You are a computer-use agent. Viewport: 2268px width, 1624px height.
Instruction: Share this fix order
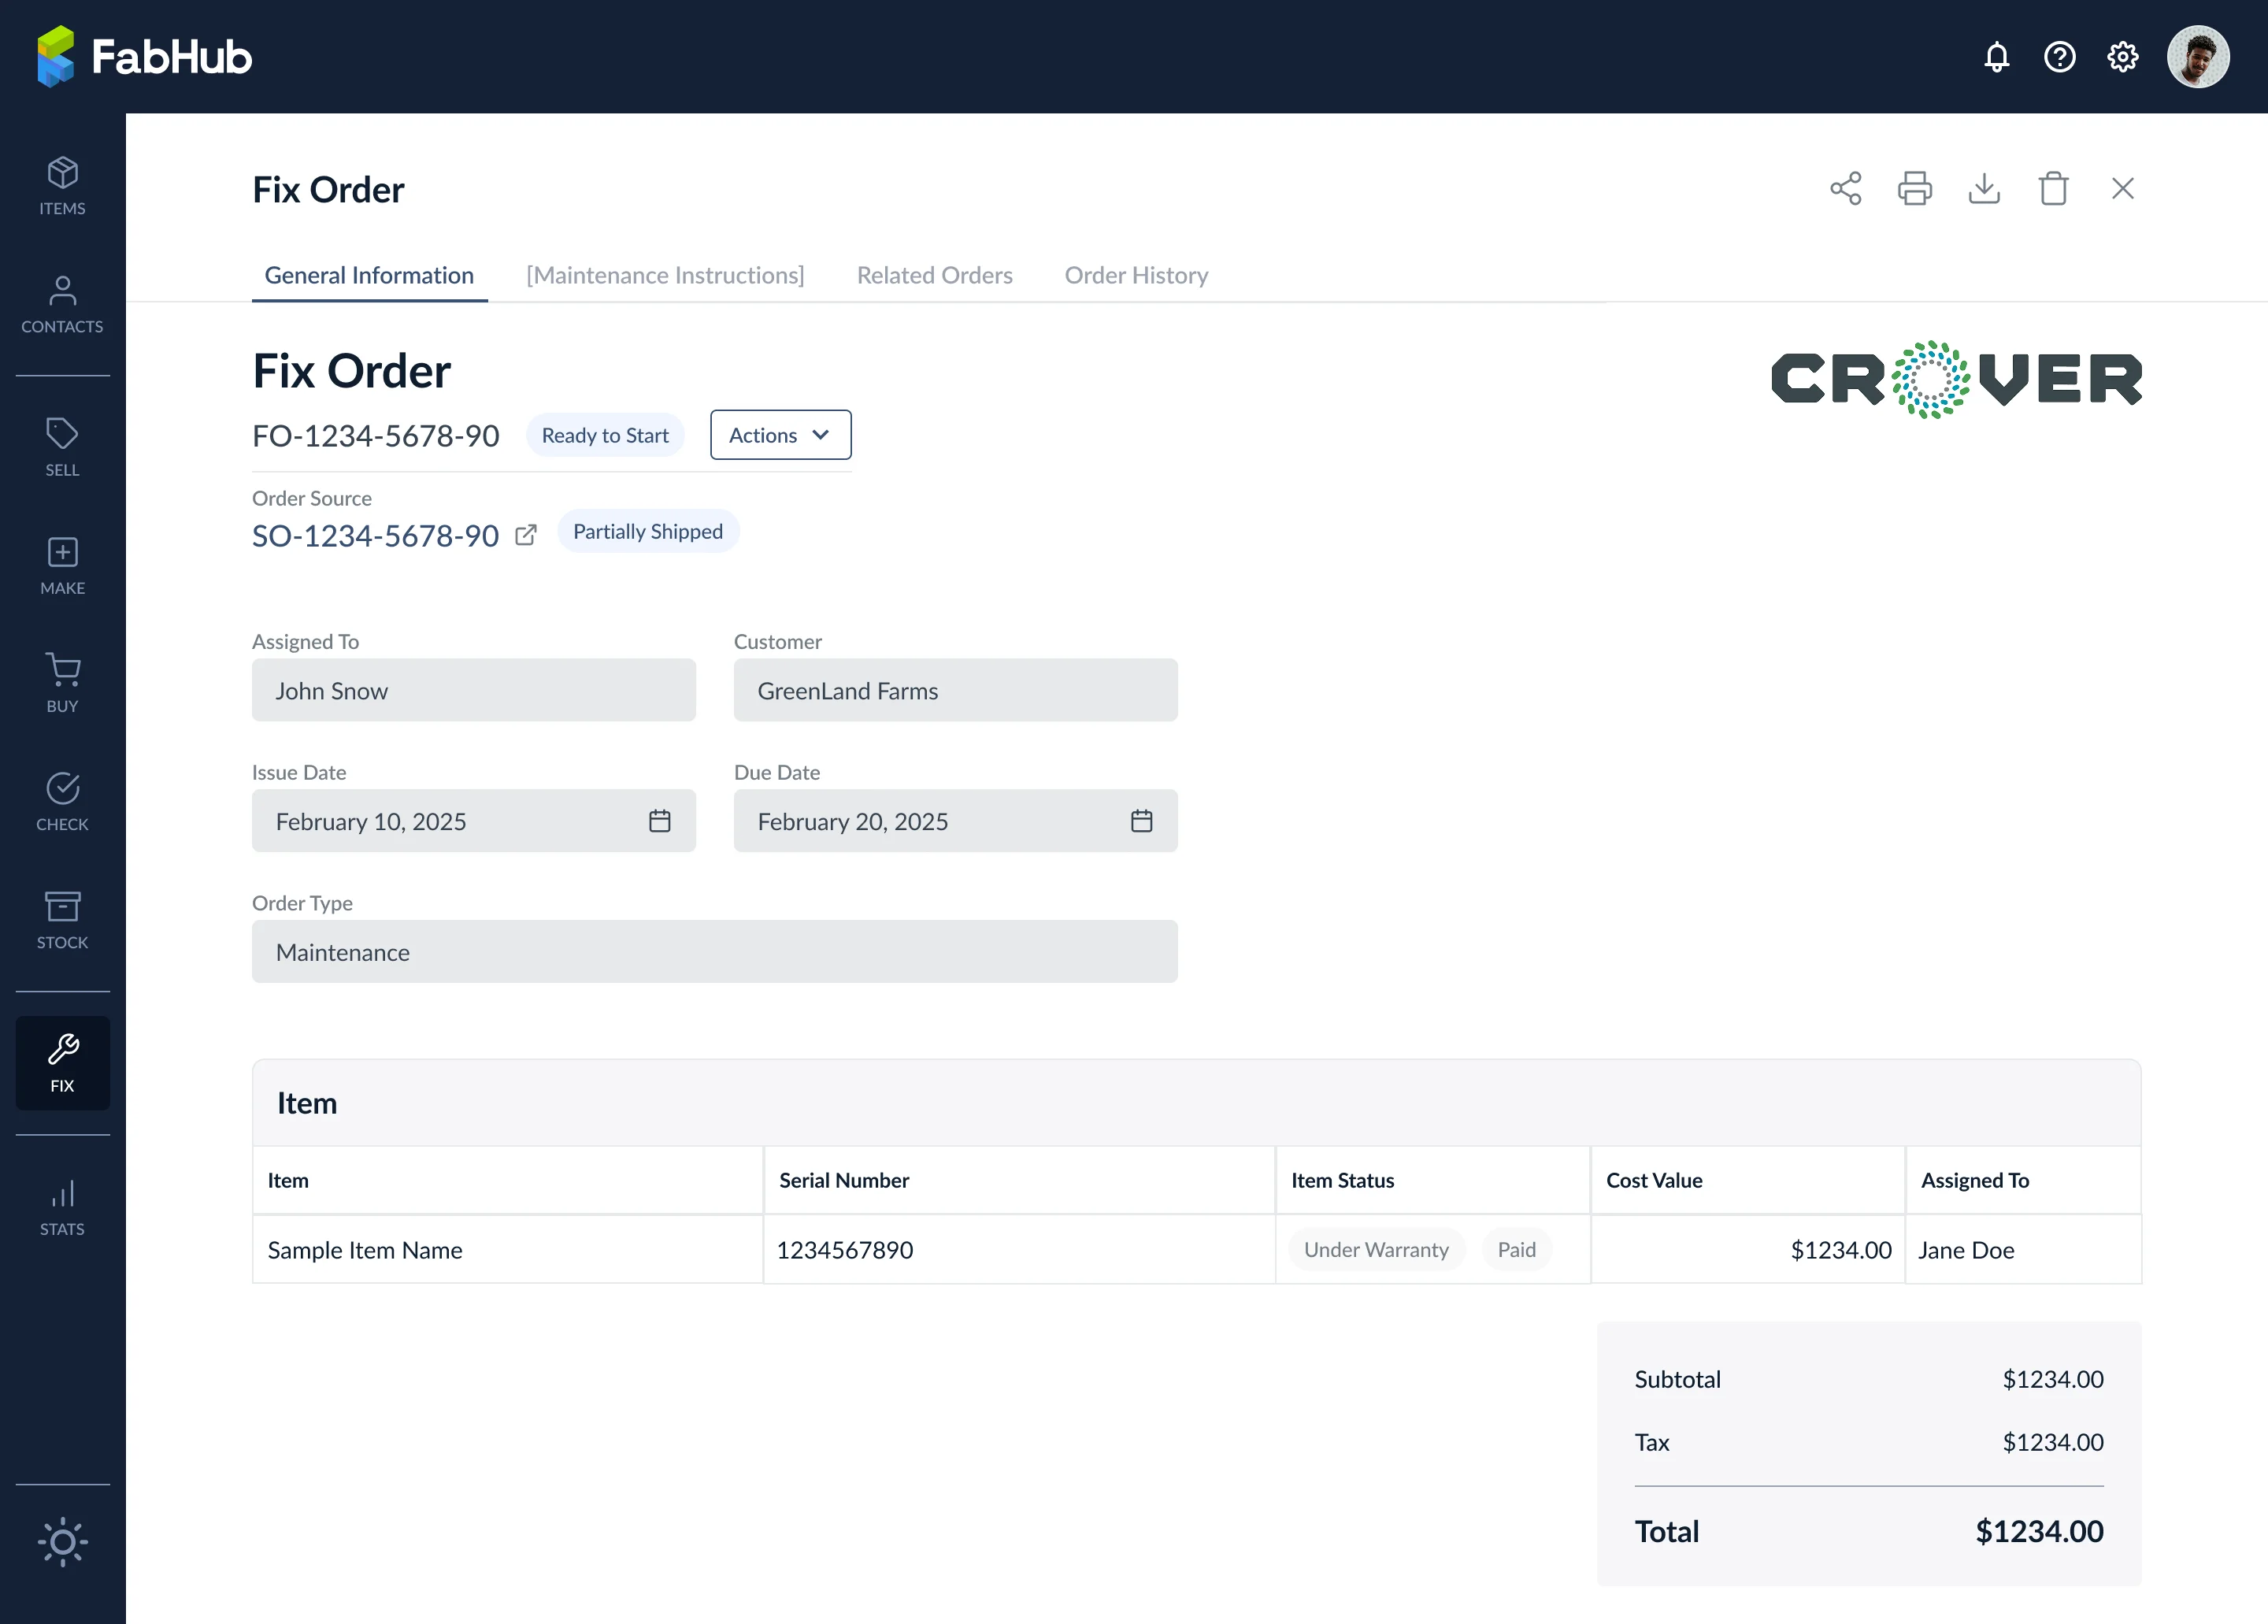1845,188
